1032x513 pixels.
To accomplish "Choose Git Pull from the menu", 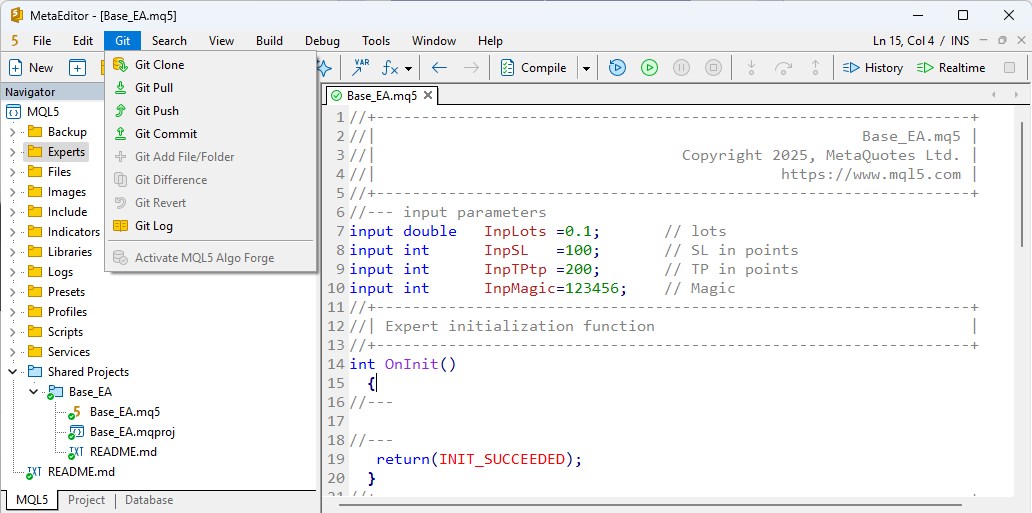I will (211, 88).
